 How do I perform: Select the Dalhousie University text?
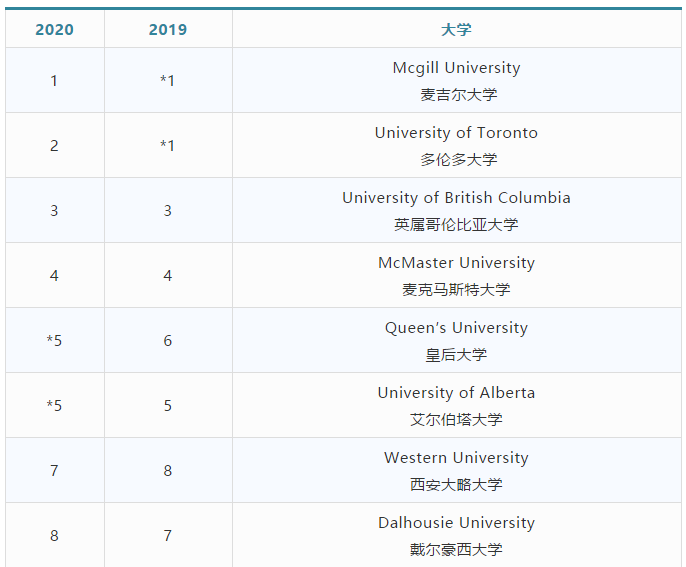456,523
